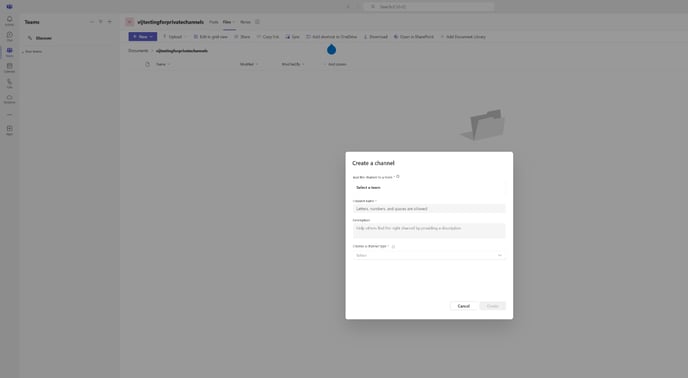Click into the channel name input field
The image size is (688, 378).
[429, 209]
